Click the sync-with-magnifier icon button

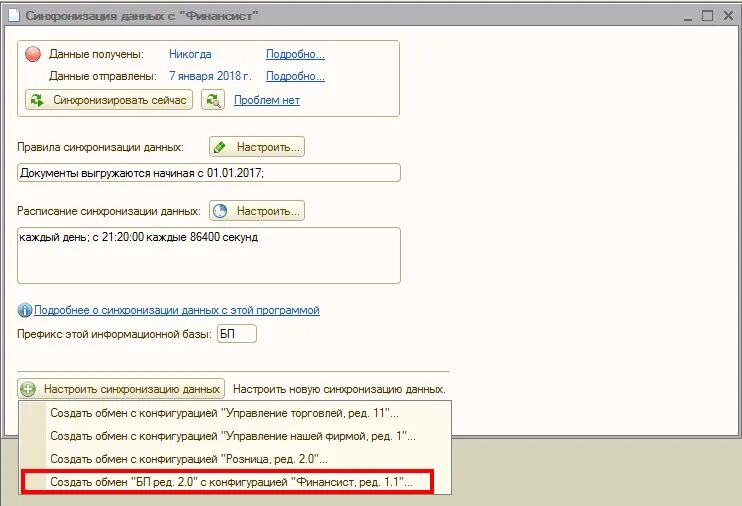click(x=212, y=100)
